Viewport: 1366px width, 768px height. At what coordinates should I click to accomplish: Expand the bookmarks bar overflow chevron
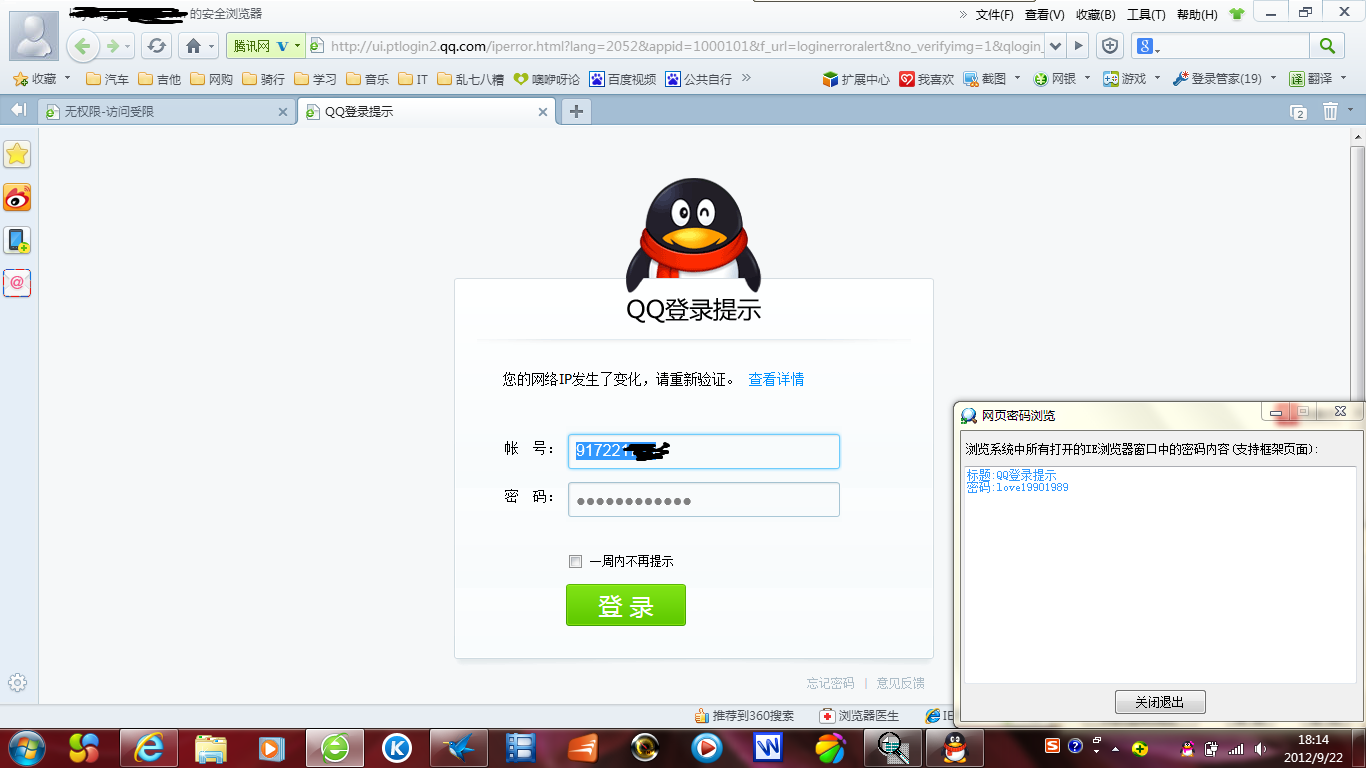pos(746,78)
